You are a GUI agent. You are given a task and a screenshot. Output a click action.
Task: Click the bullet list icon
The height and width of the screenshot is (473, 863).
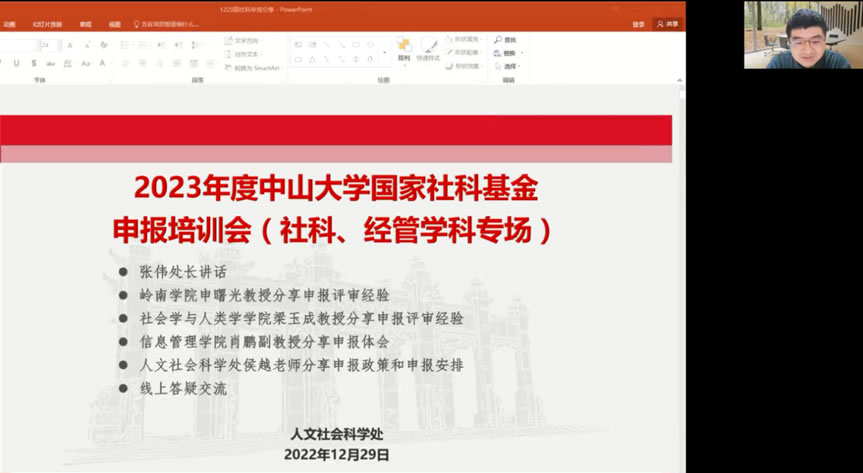(125, 45)
